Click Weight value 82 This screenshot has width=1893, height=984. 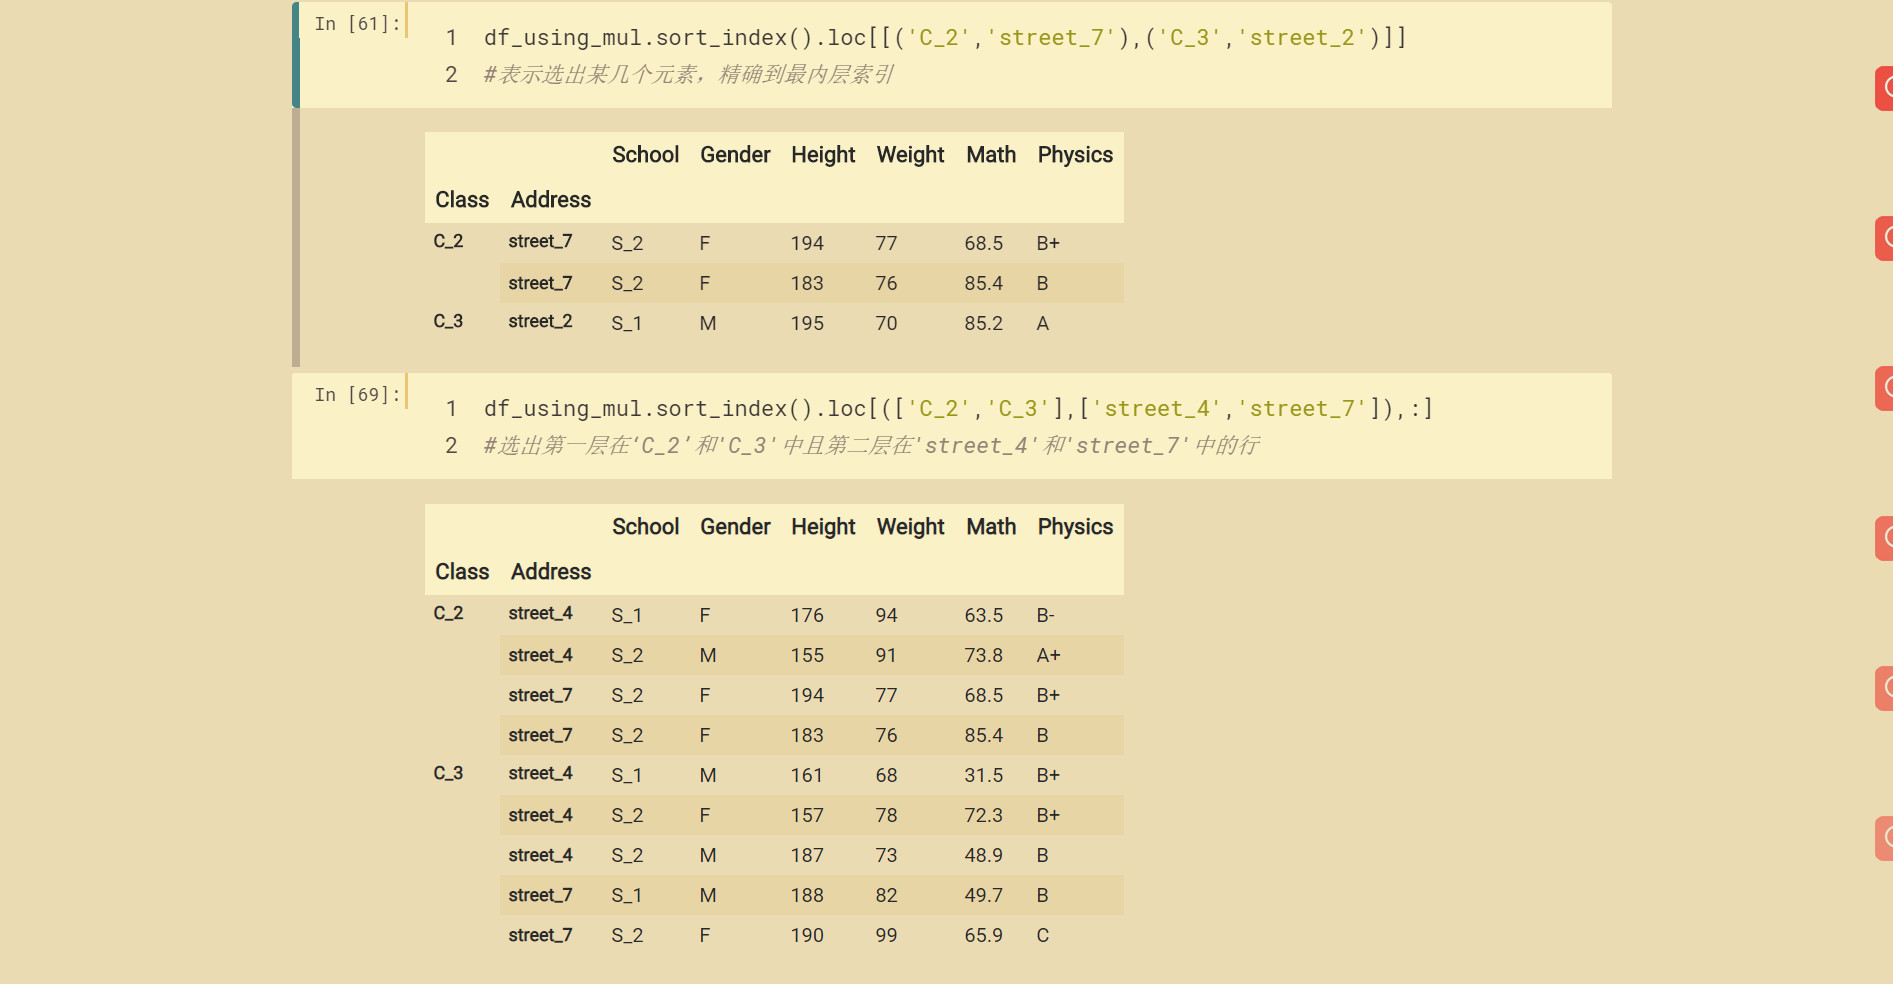886,896
